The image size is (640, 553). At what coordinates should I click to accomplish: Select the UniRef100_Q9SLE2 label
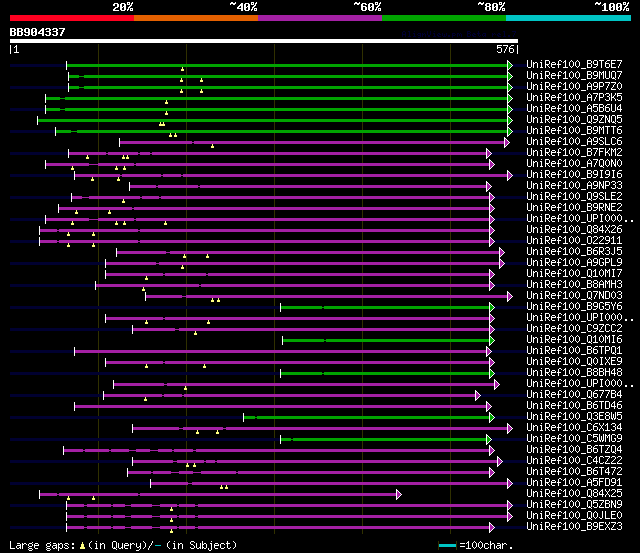coord(574,197)
